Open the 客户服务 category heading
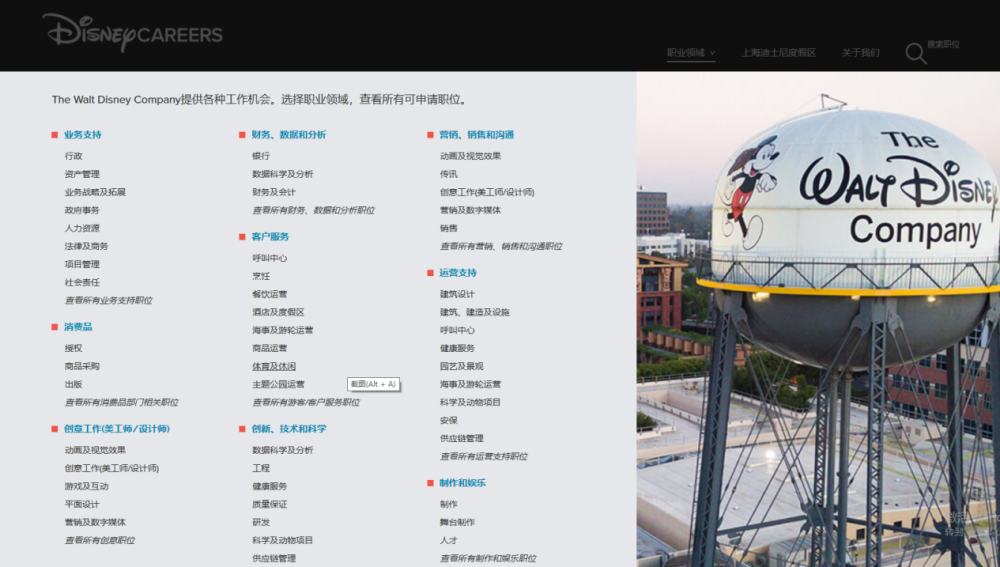The image size is (1000, 567). click(270, 237)
